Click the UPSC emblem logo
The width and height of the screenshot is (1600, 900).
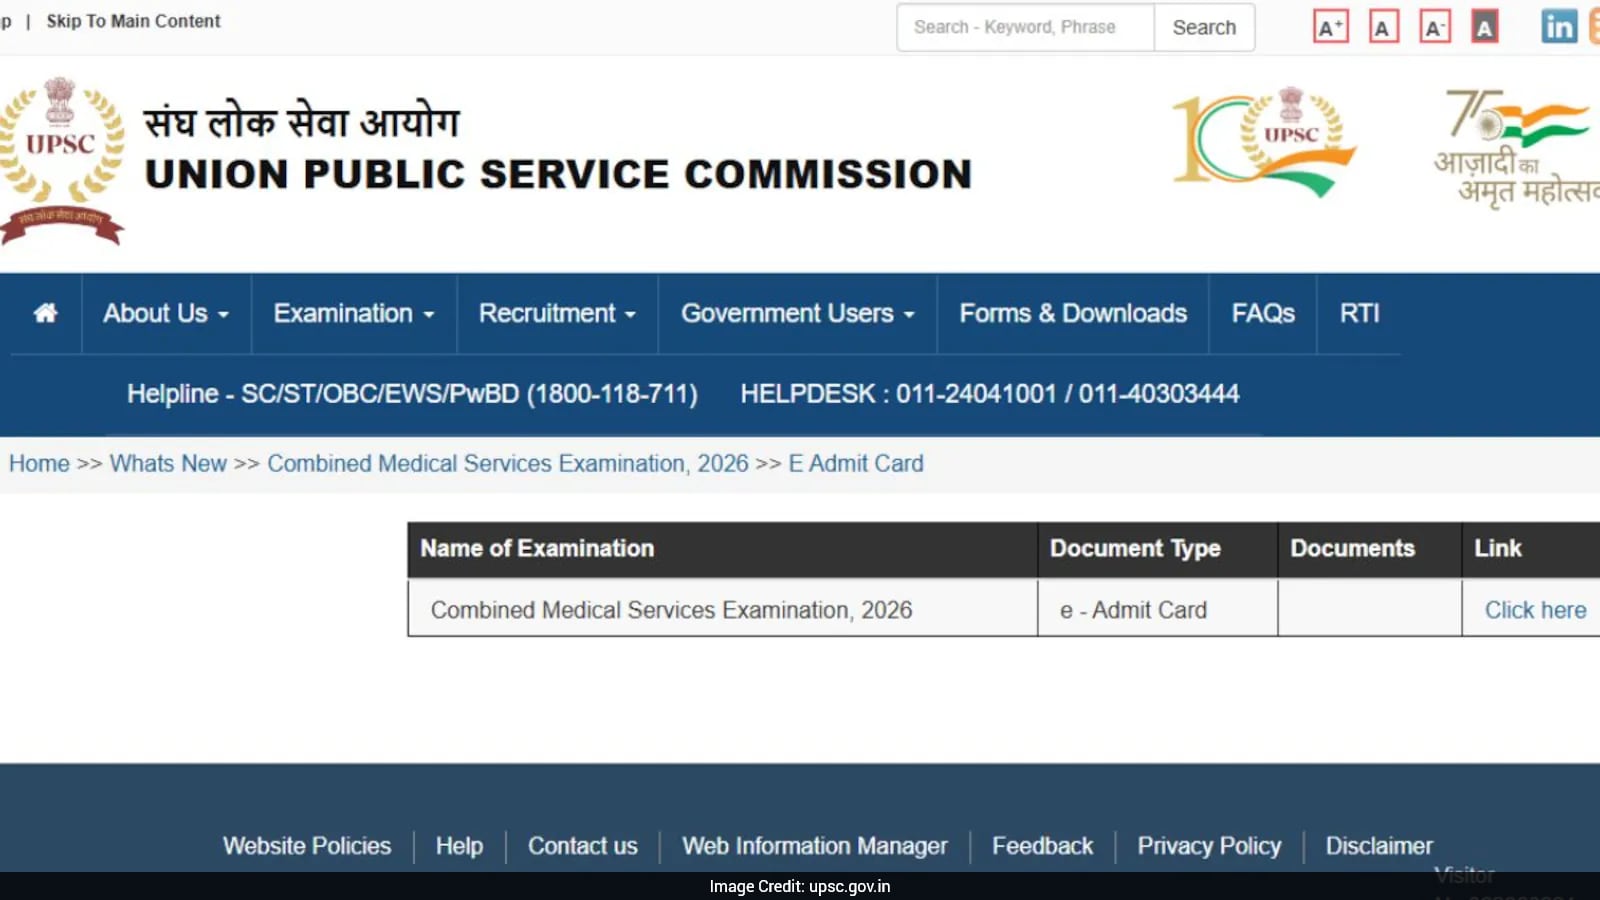(62, 160)
